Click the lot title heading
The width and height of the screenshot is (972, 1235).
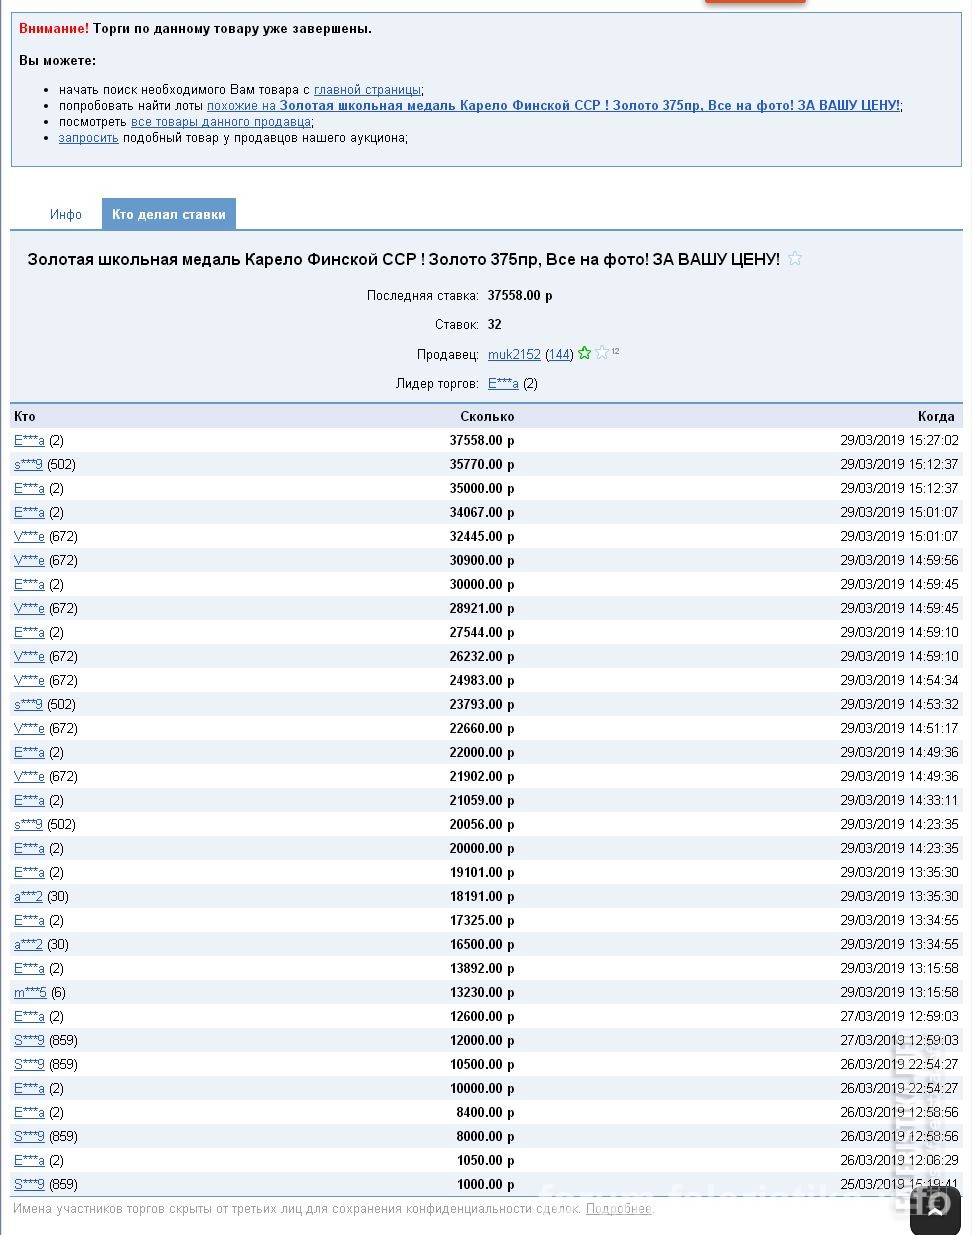403,259
